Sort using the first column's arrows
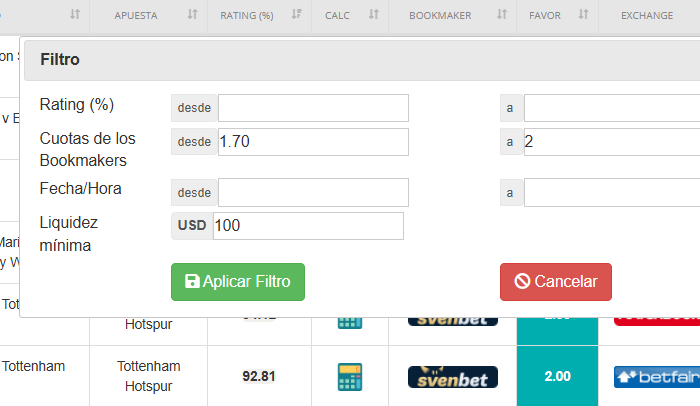 (75, 15)
